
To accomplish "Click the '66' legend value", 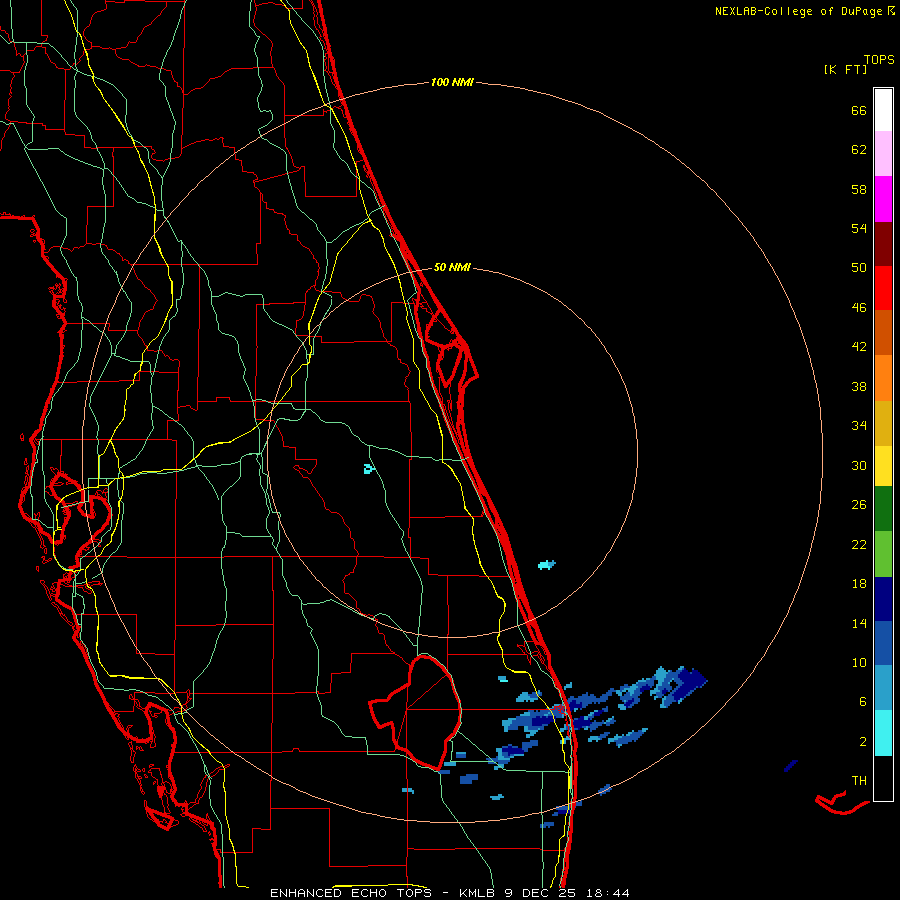I will pos(859,110).
